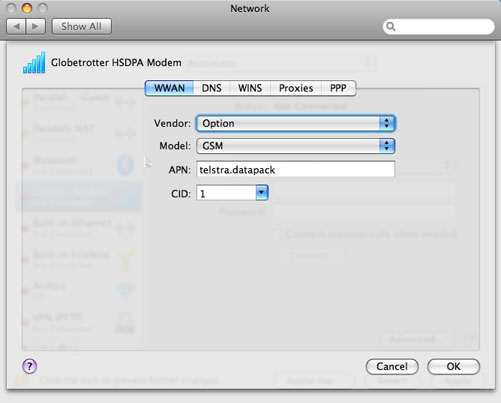
Task: Click into the APN field telstra.datapack
Action: pyautogui.click(x=296, y=170)
